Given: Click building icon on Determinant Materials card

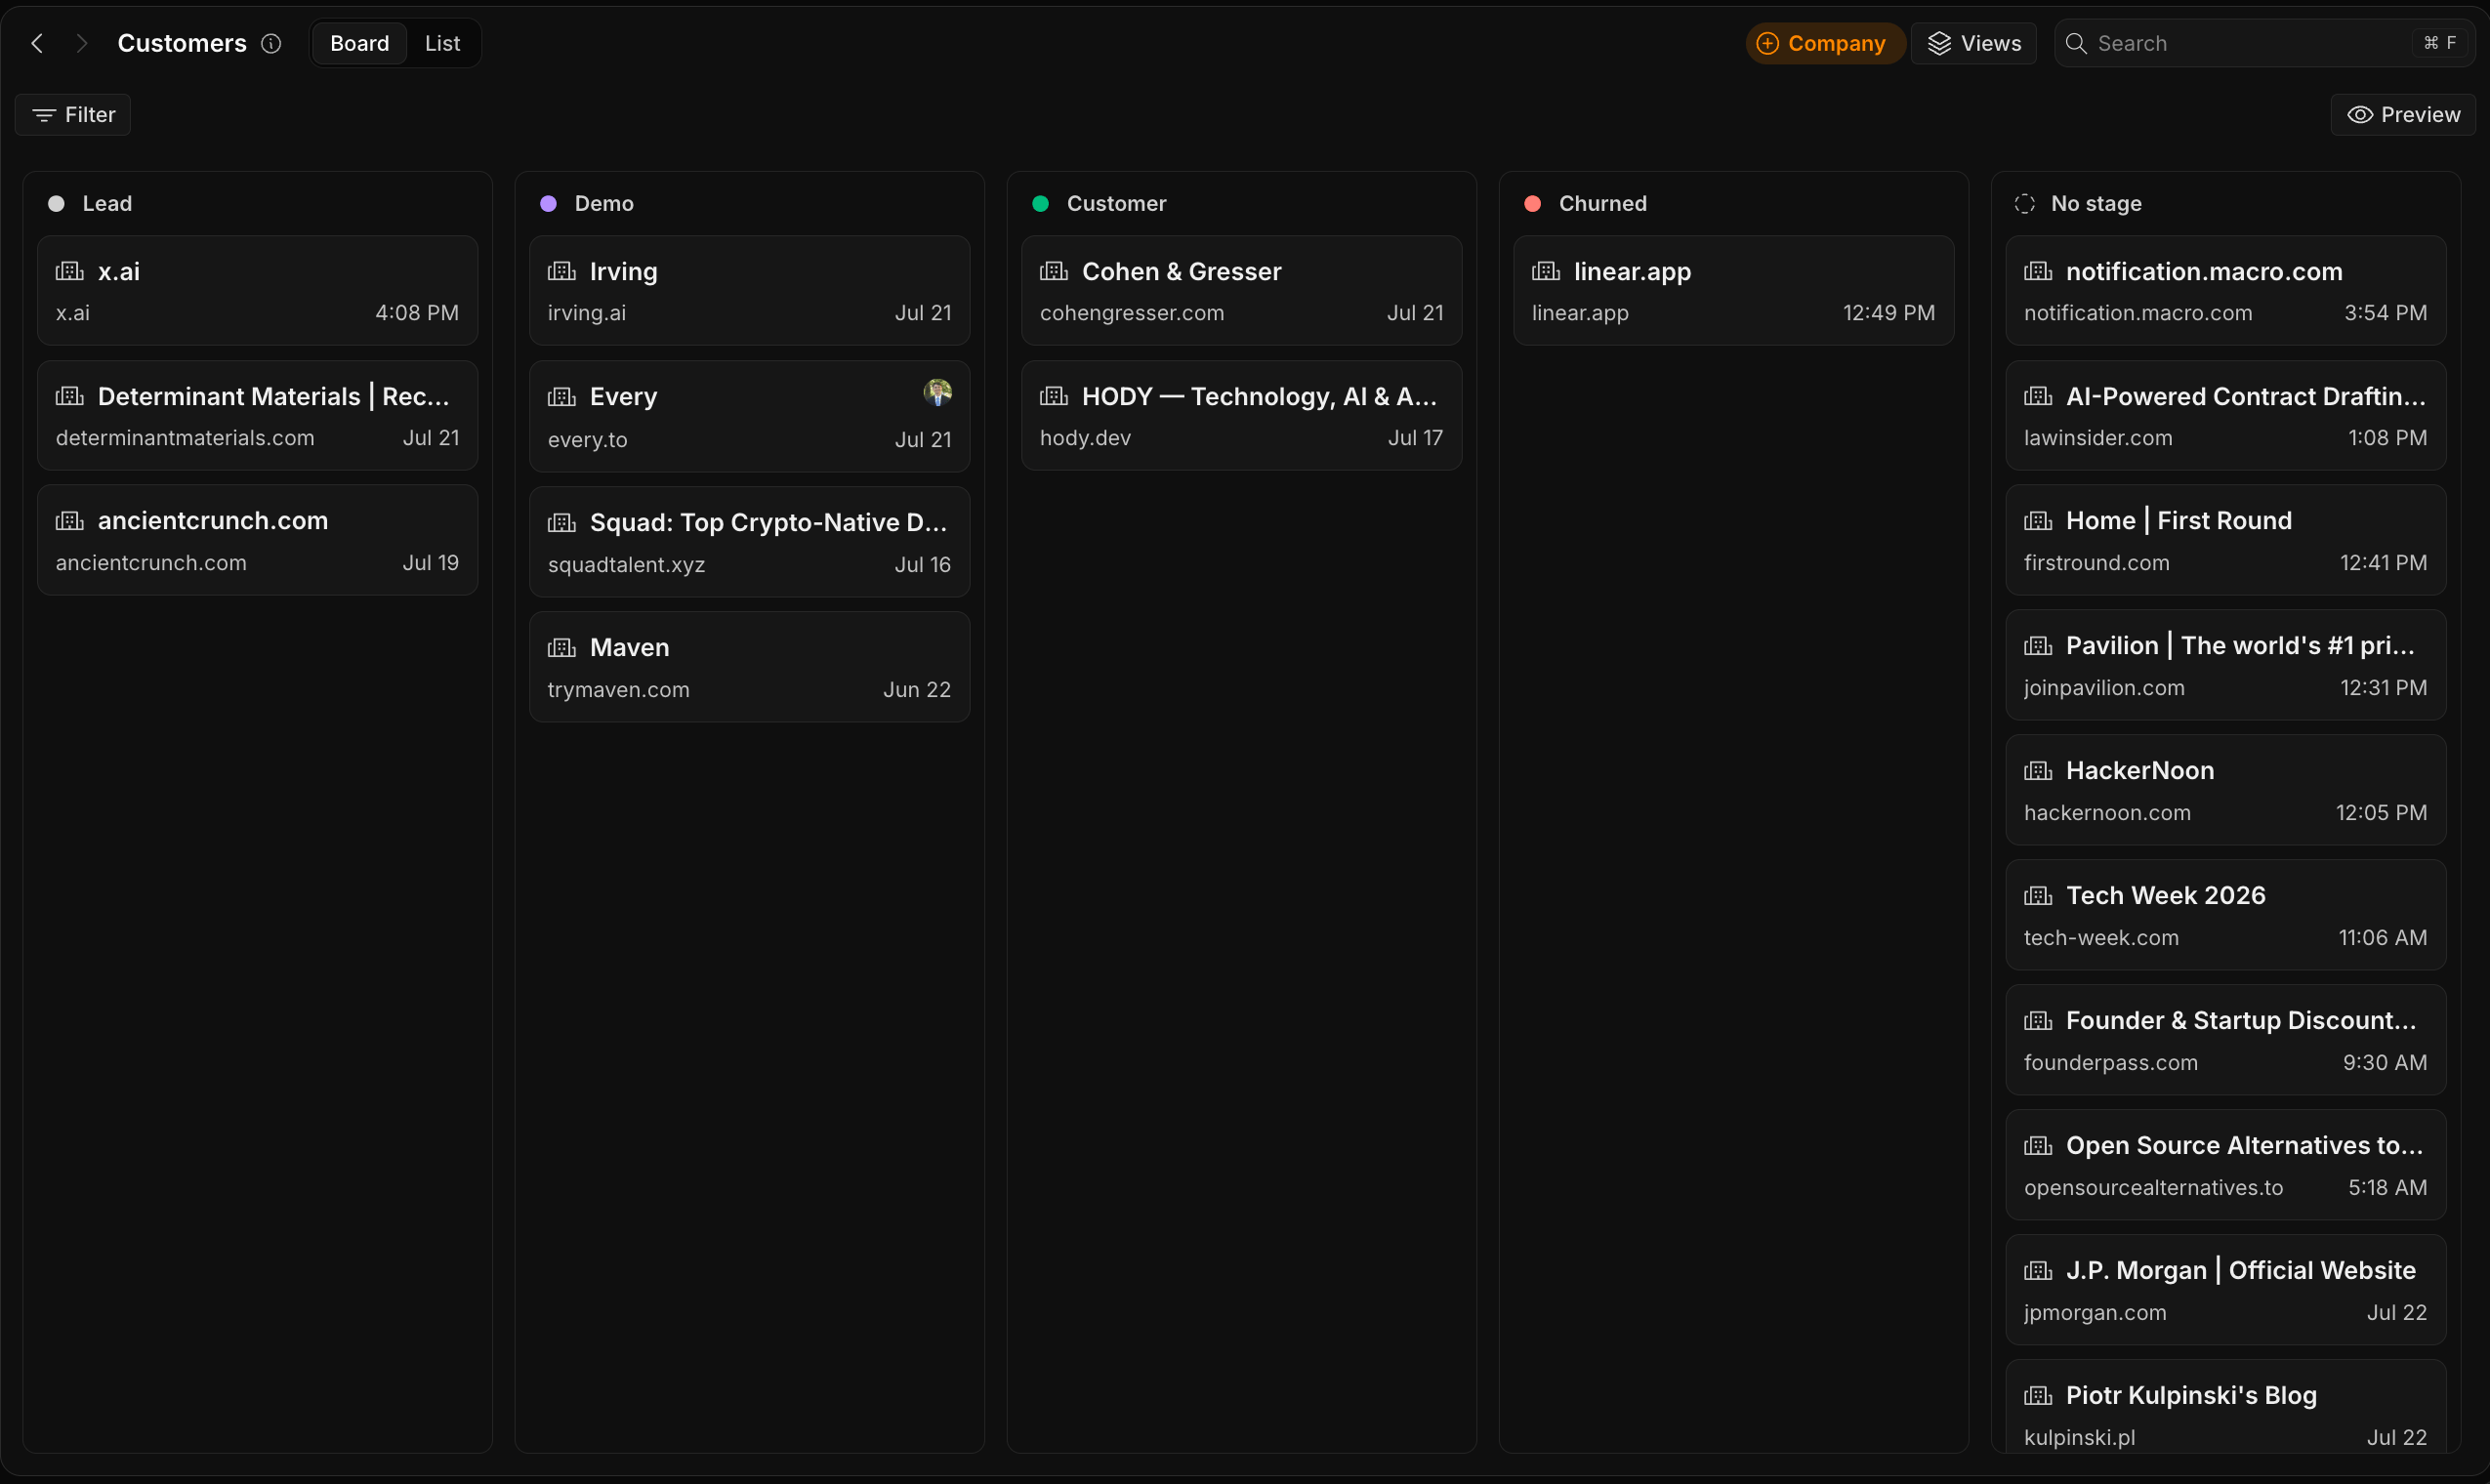Looking at the screenshot, I should pos(70,396).
